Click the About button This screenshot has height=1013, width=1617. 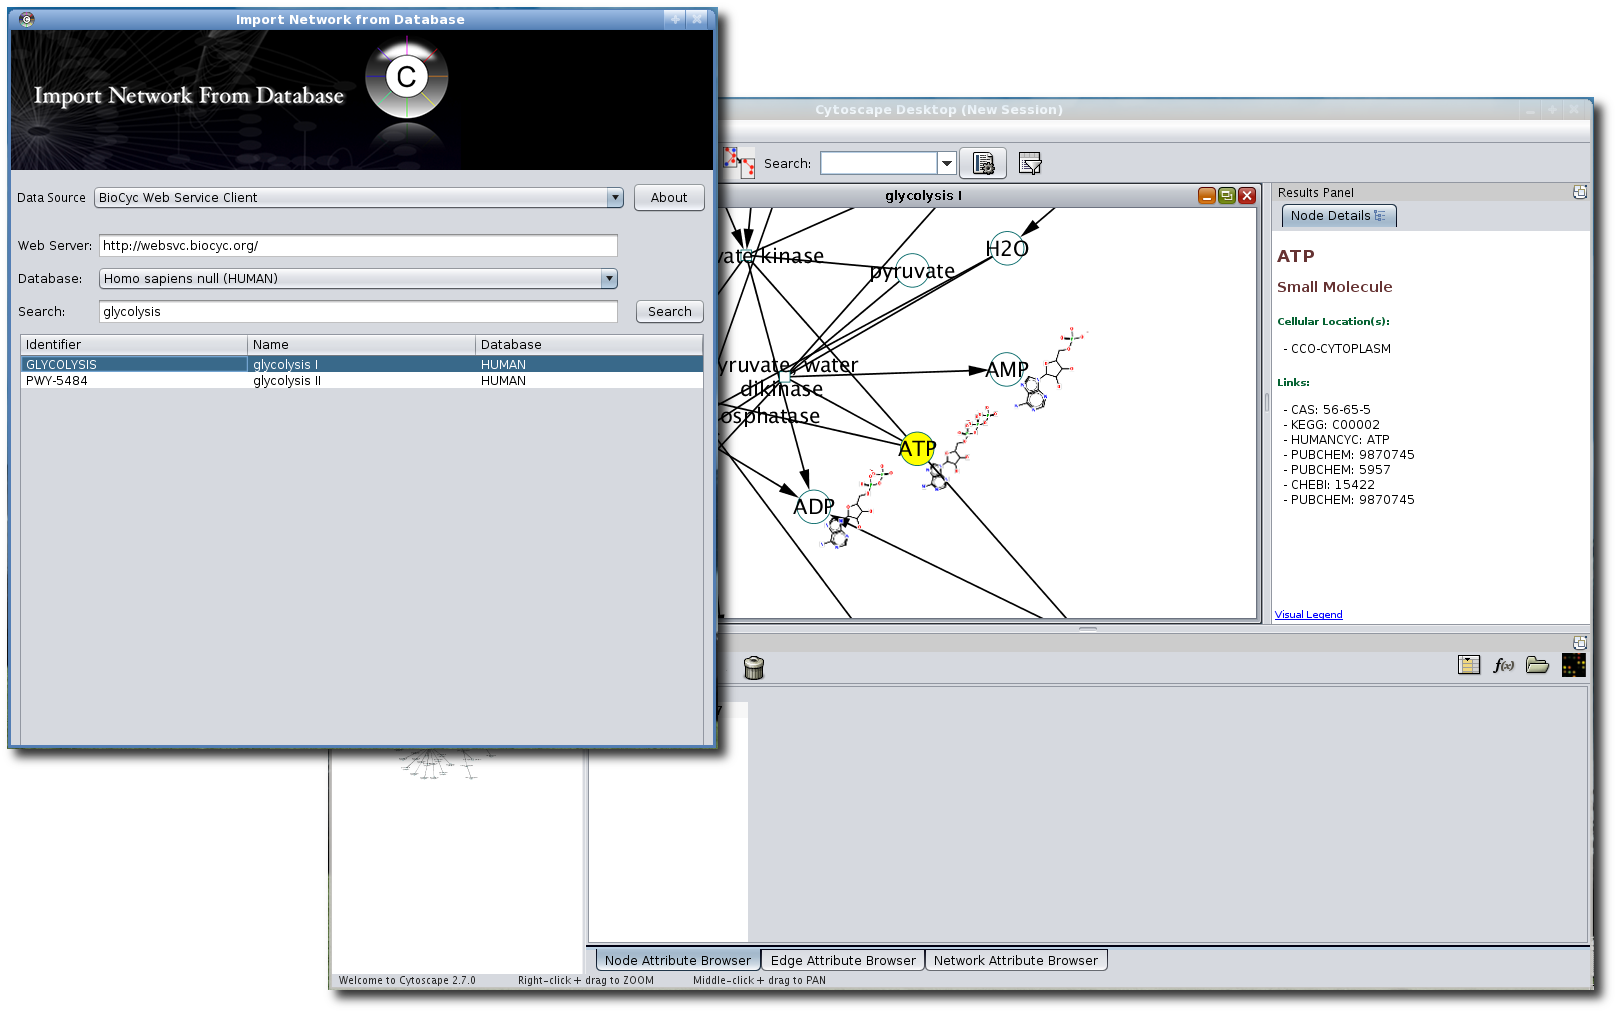tap(669, 197)
